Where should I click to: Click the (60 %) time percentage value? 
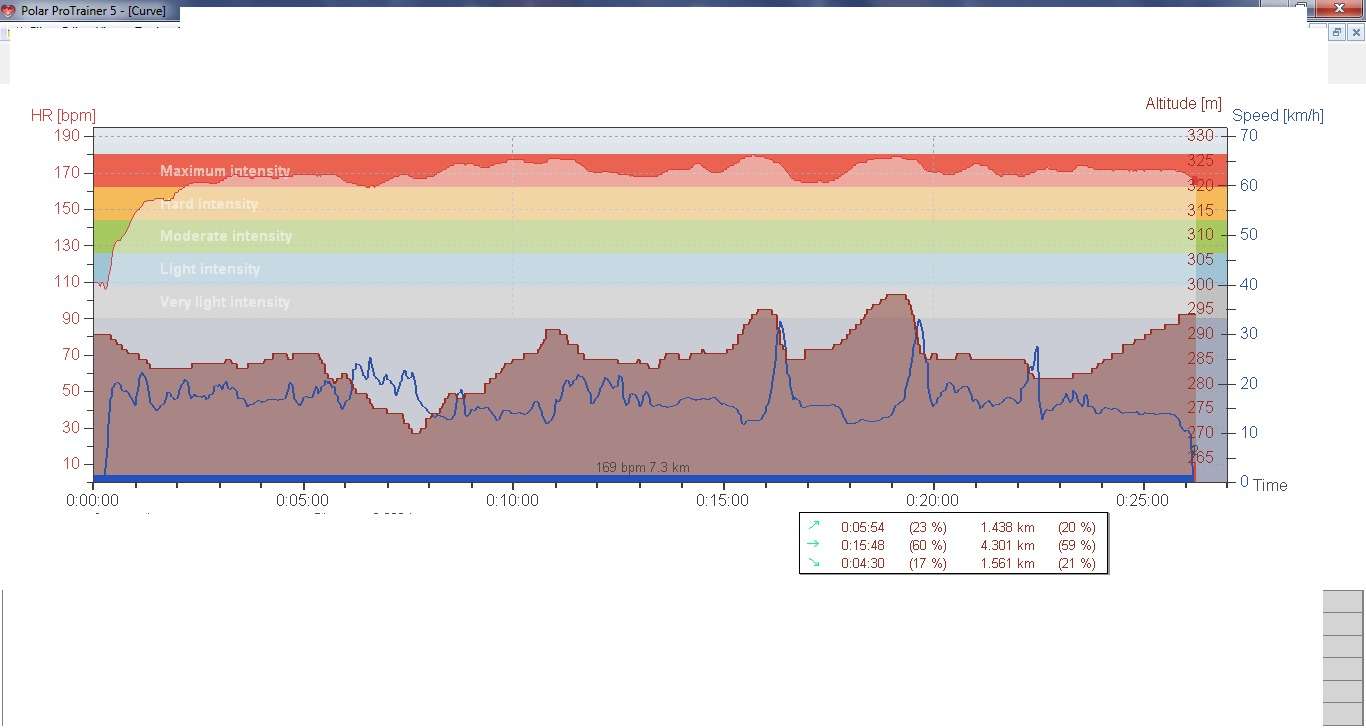927,545
